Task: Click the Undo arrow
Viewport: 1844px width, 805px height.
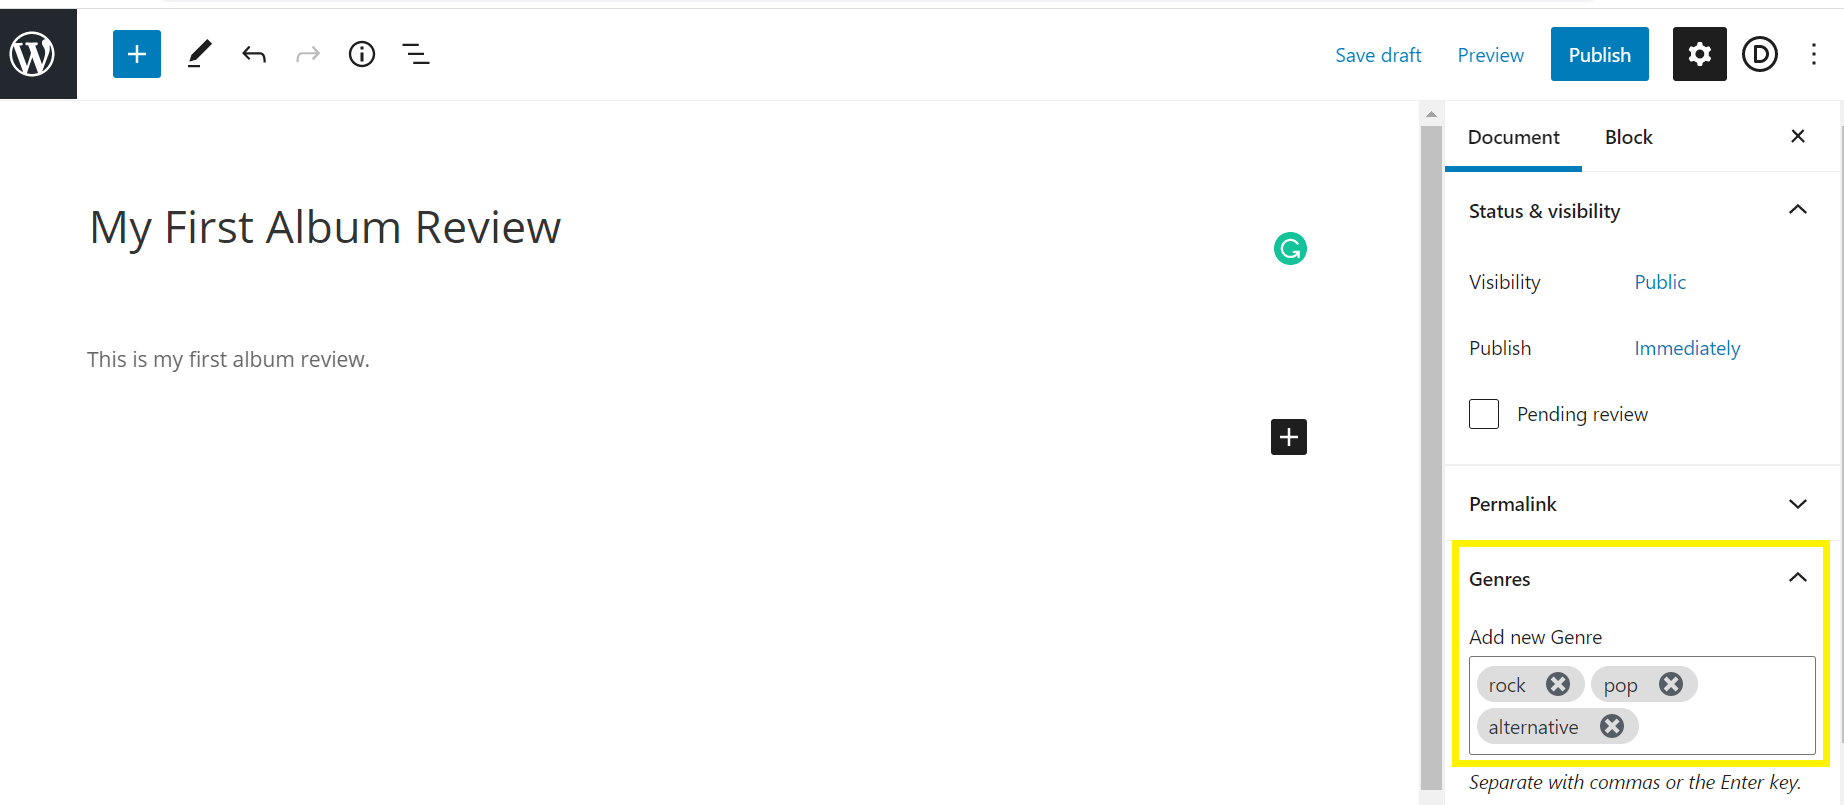Action: [254, 54]
